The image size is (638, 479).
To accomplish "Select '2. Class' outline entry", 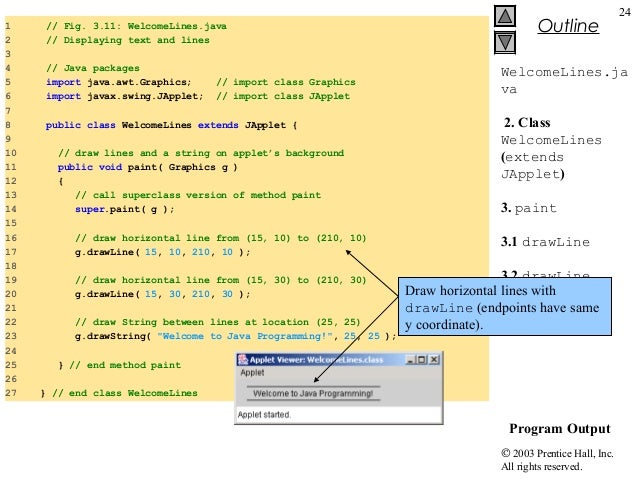I will (x=527, y=122).
